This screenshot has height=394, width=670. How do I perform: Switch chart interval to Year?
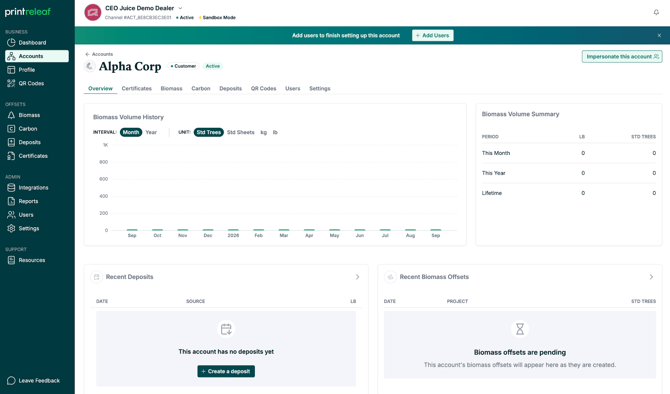point(151,132)
